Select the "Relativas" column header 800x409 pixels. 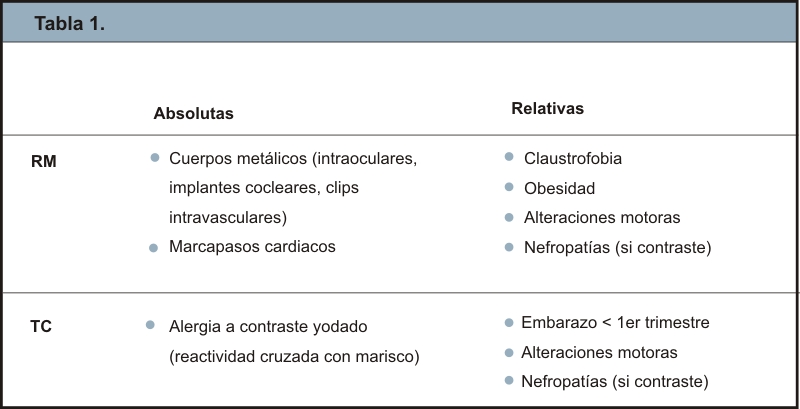pyautogui.click(x=547, y=108)
